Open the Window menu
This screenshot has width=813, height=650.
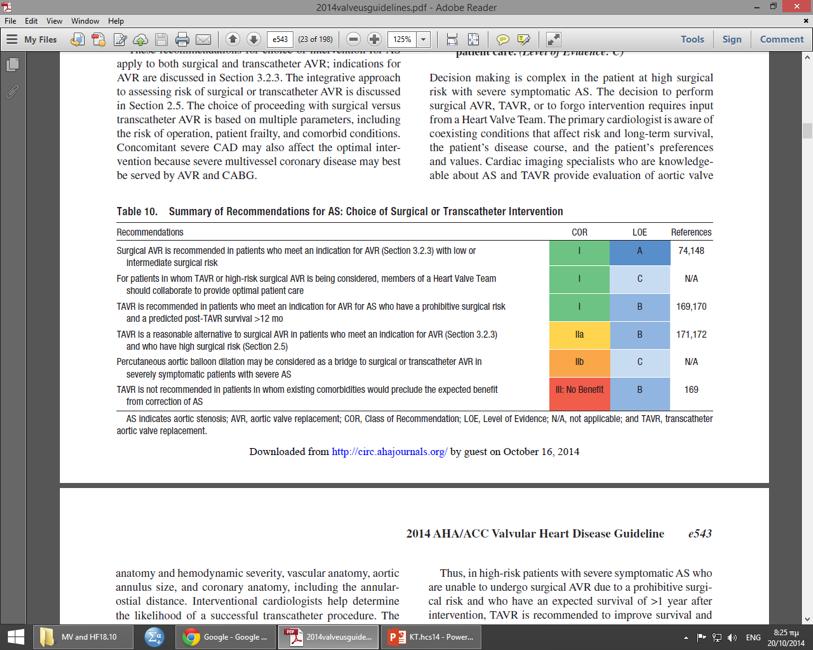click(85, 21)
